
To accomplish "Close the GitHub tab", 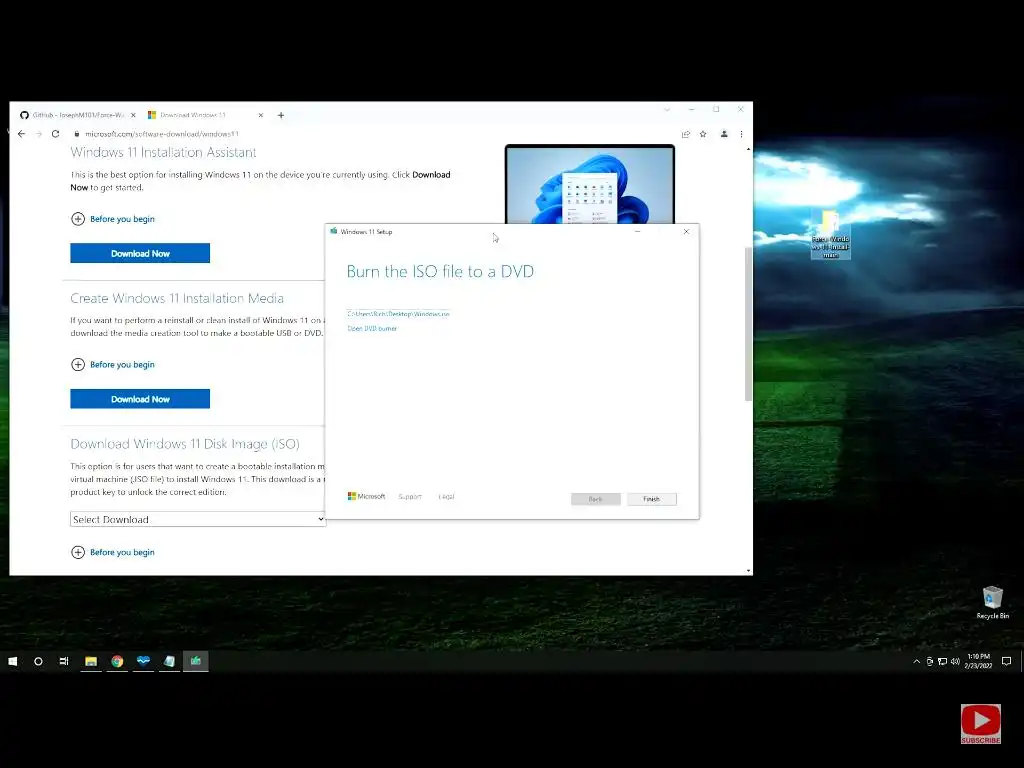I will pos(133,115).
